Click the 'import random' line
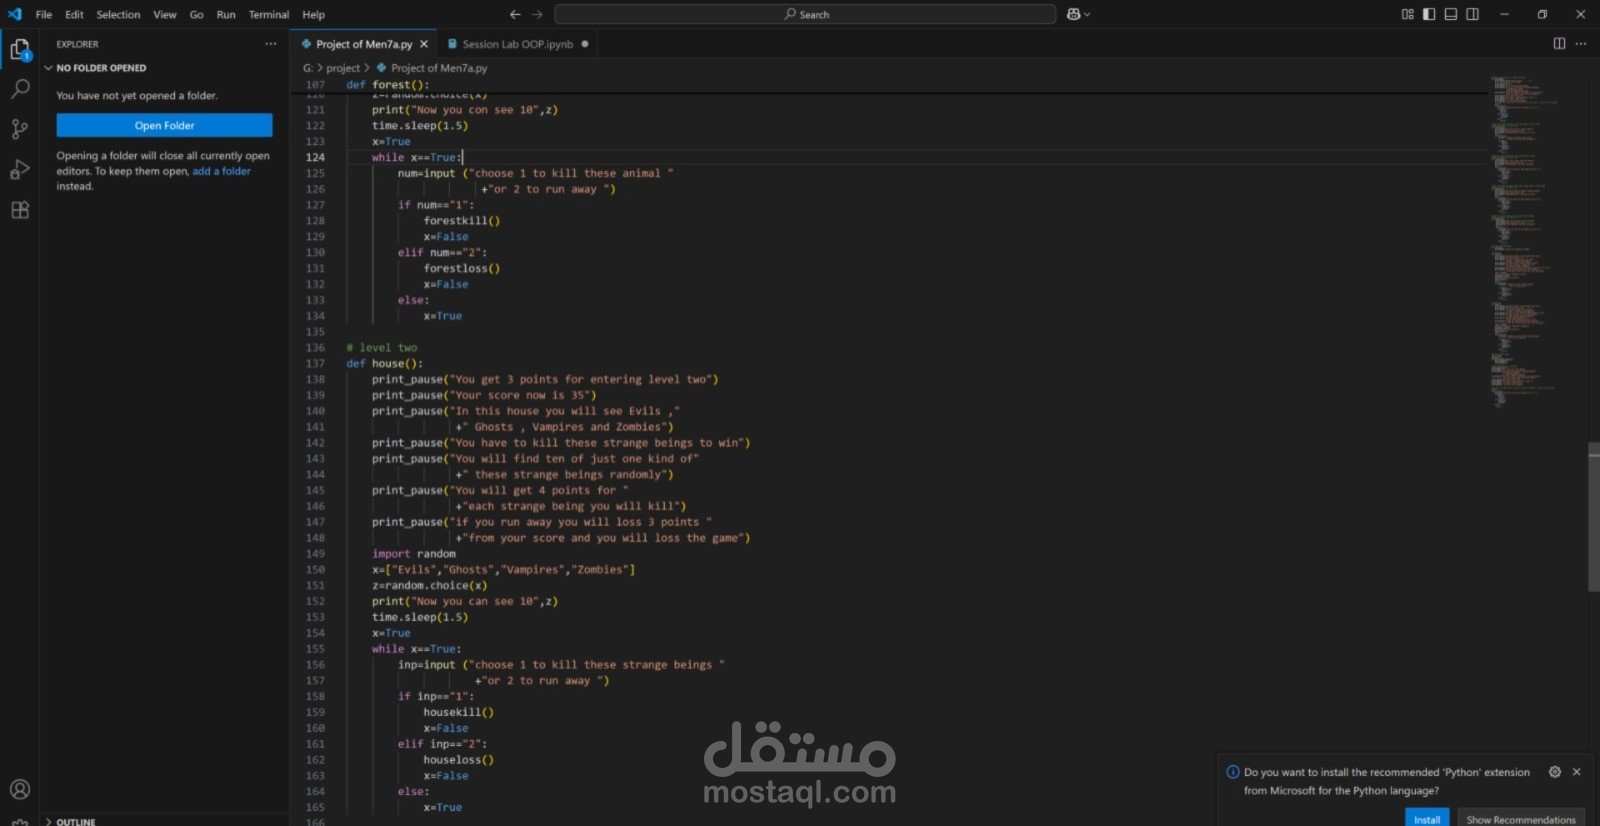 pos(413,553)
